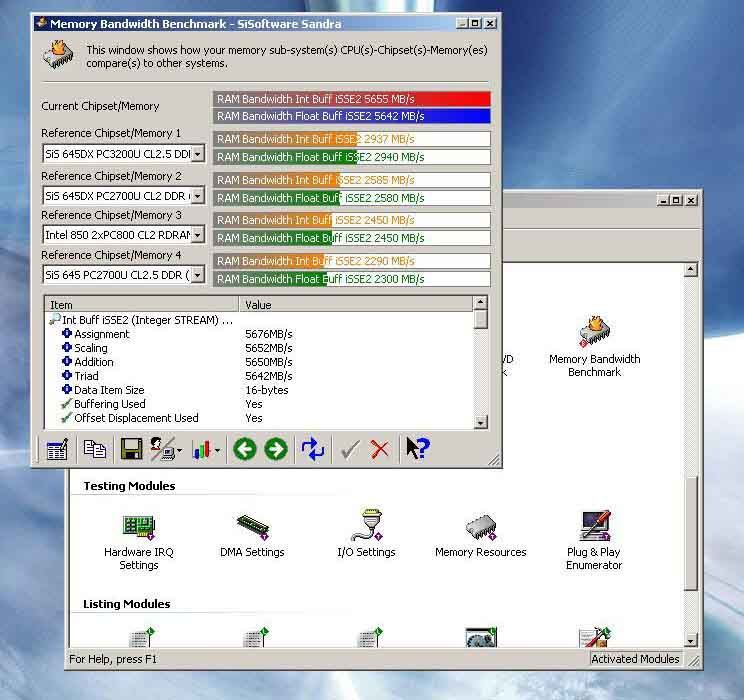Click magnifier icon beside Int Buff iSSE2
Viewport: 744px width, 700px height.
pyautogui.click(x=55, y=319)
